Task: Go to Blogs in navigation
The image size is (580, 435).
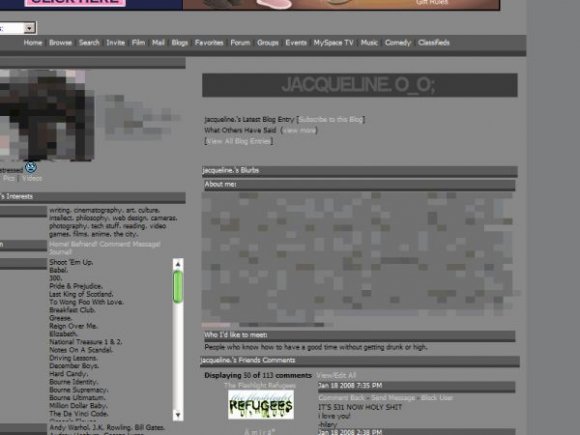Action: 180,43
